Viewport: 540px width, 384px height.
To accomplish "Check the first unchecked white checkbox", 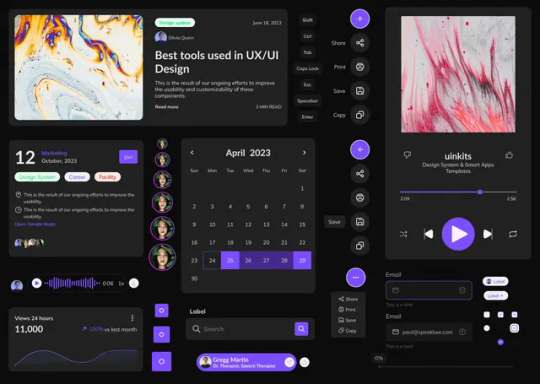I will (x=487, y=314).
